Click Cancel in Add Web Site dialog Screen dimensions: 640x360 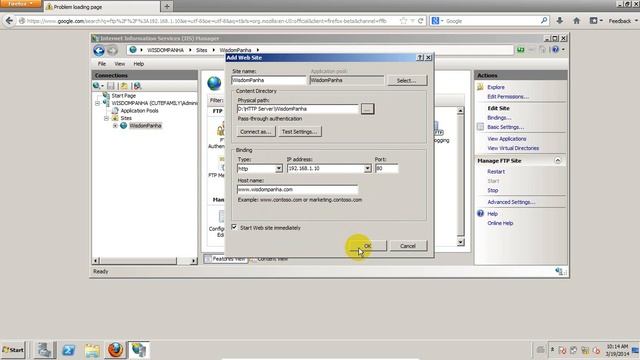[408, 246]
